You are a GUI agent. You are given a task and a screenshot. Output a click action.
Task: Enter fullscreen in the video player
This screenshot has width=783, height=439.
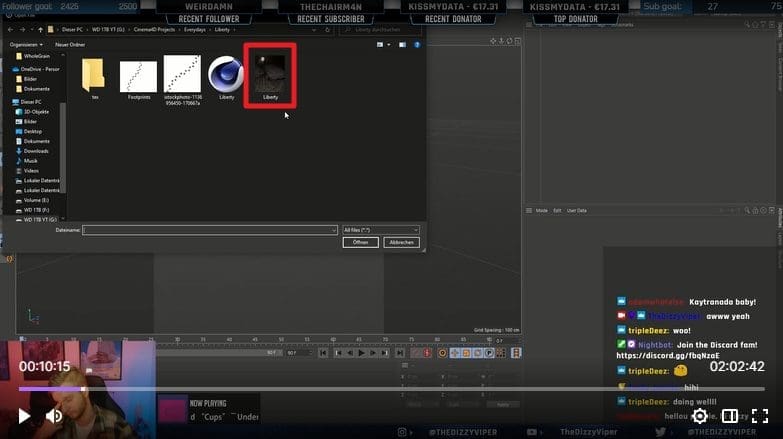click(760, 416)
